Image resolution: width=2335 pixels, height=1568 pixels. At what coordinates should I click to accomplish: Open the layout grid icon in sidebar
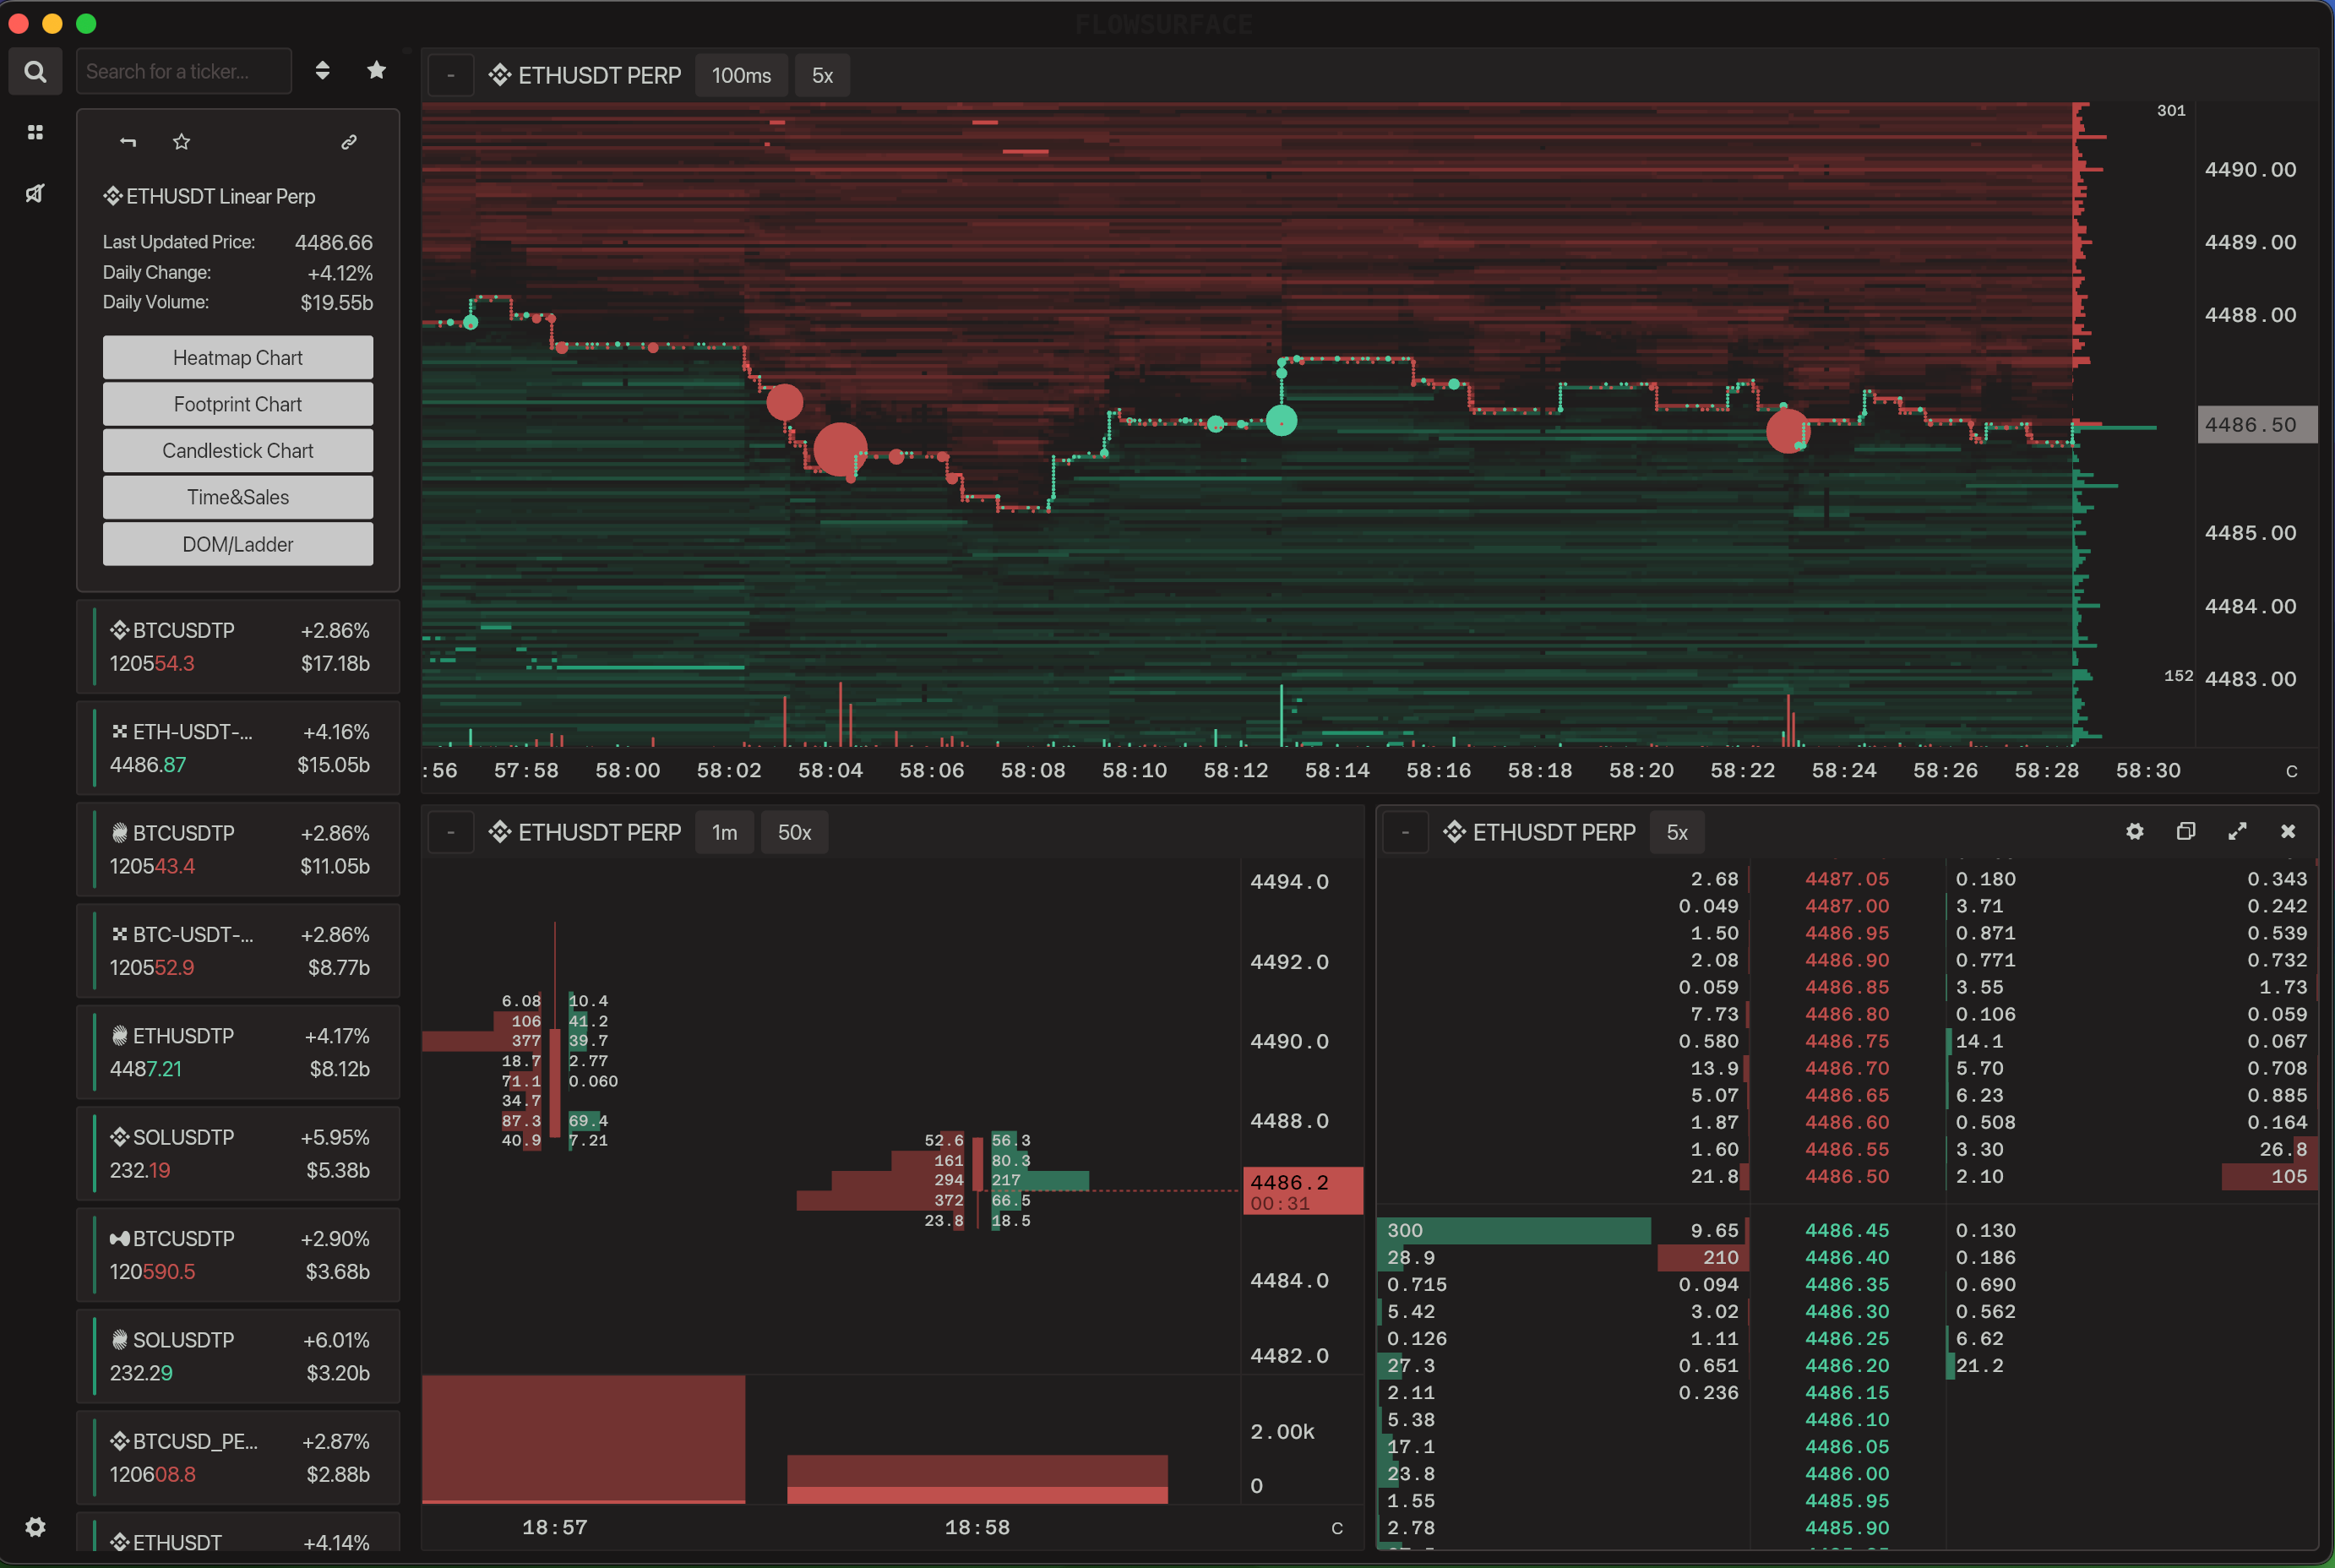tap(35, 132)
